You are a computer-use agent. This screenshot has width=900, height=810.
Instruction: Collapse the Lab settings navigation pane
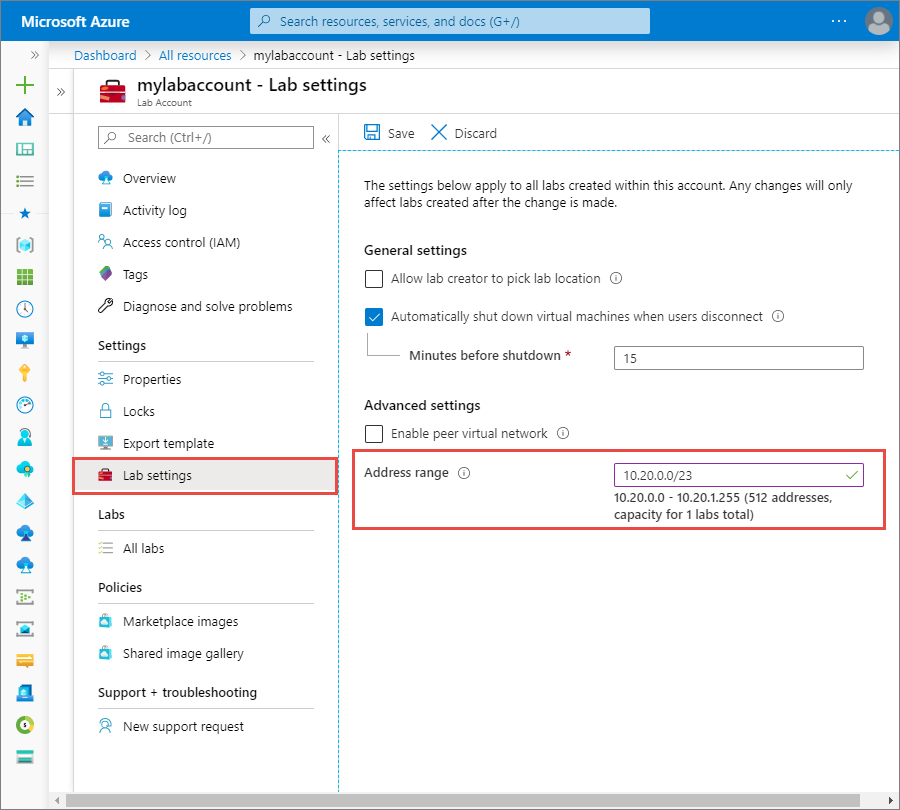click(327, 139)
